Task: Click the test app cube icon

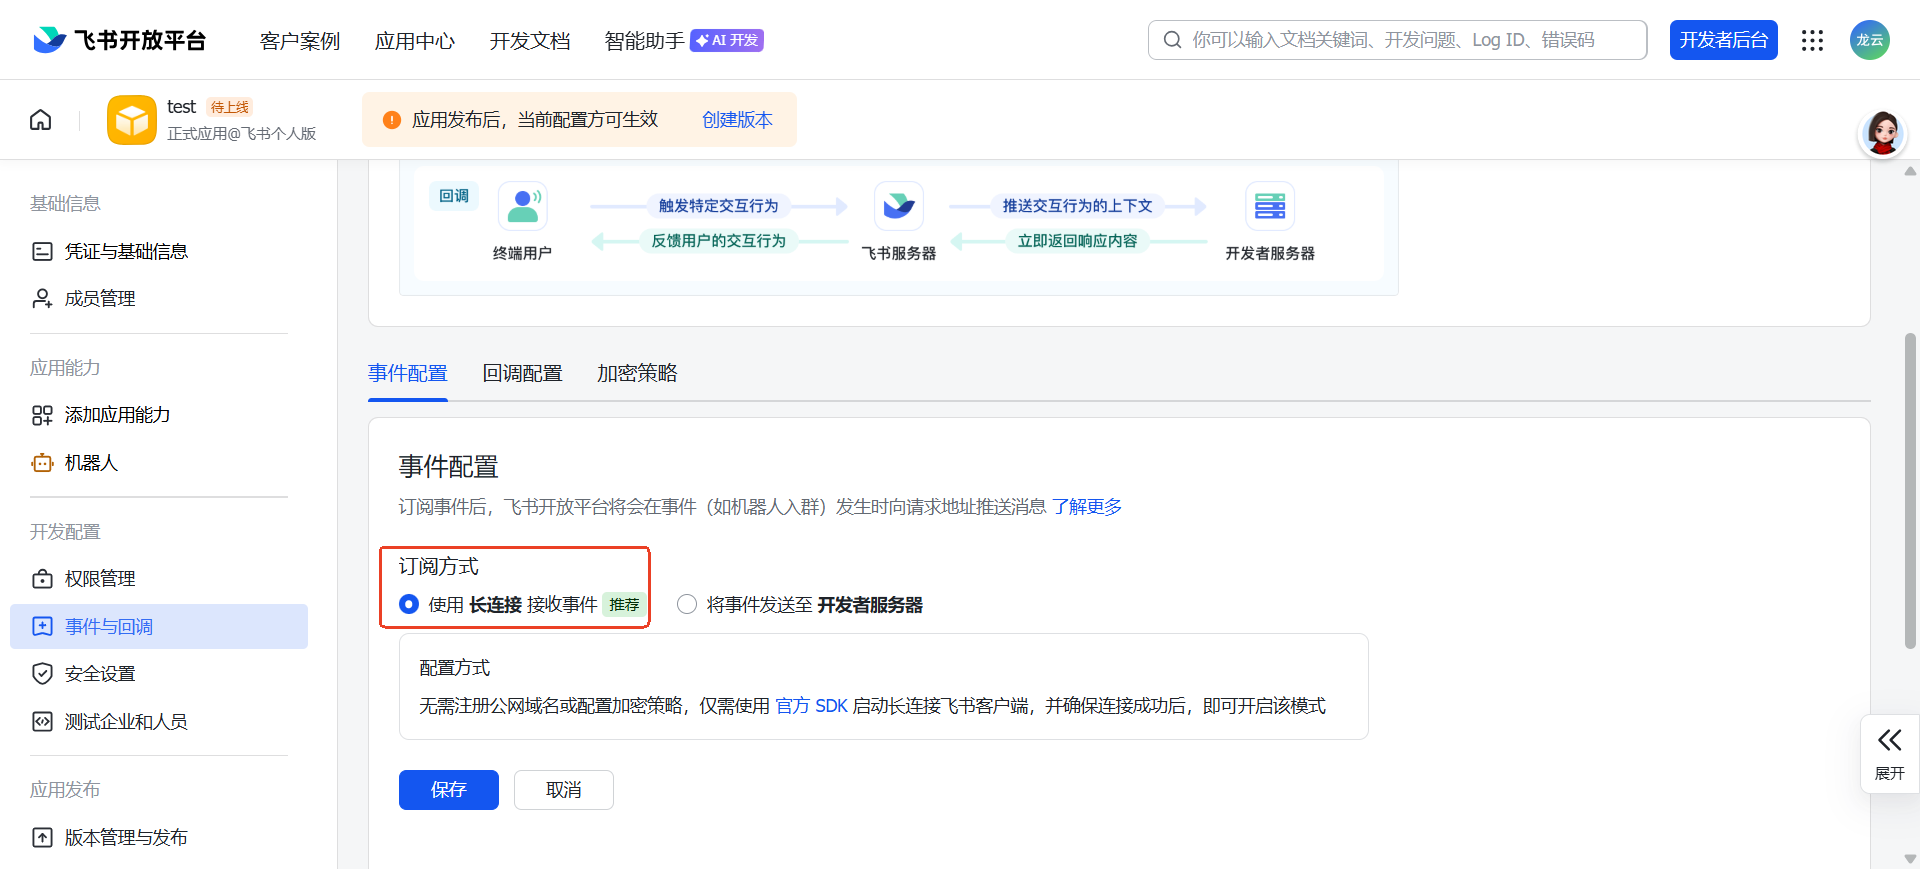Action: (x=132, y=120)
